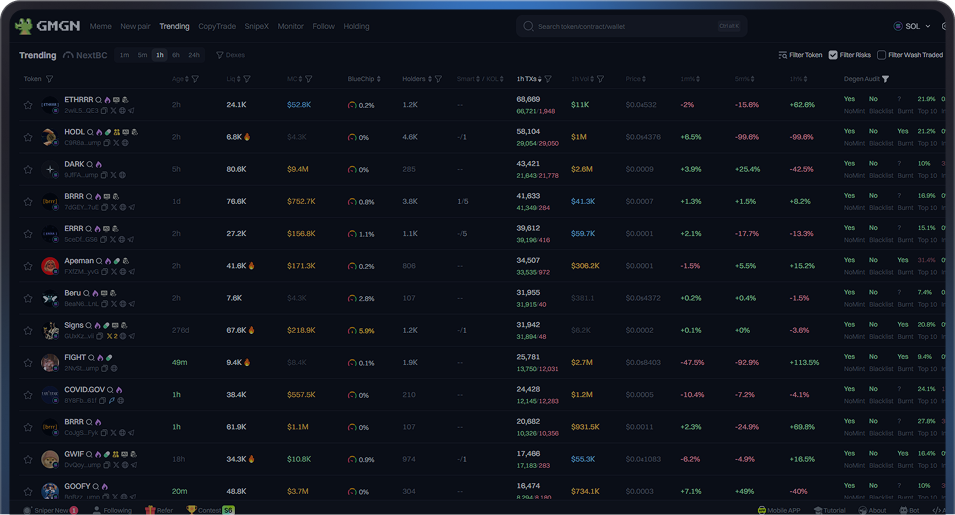The image size is (955, 515).
Task: Star the HODL token as favorite
Action: click(x=28, y=137)
